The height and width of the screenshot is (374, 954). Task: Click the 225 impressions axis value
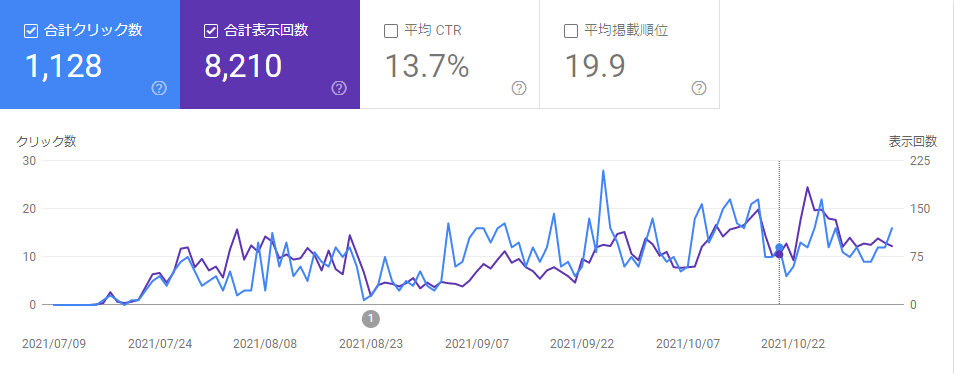[x=920, y=161]
